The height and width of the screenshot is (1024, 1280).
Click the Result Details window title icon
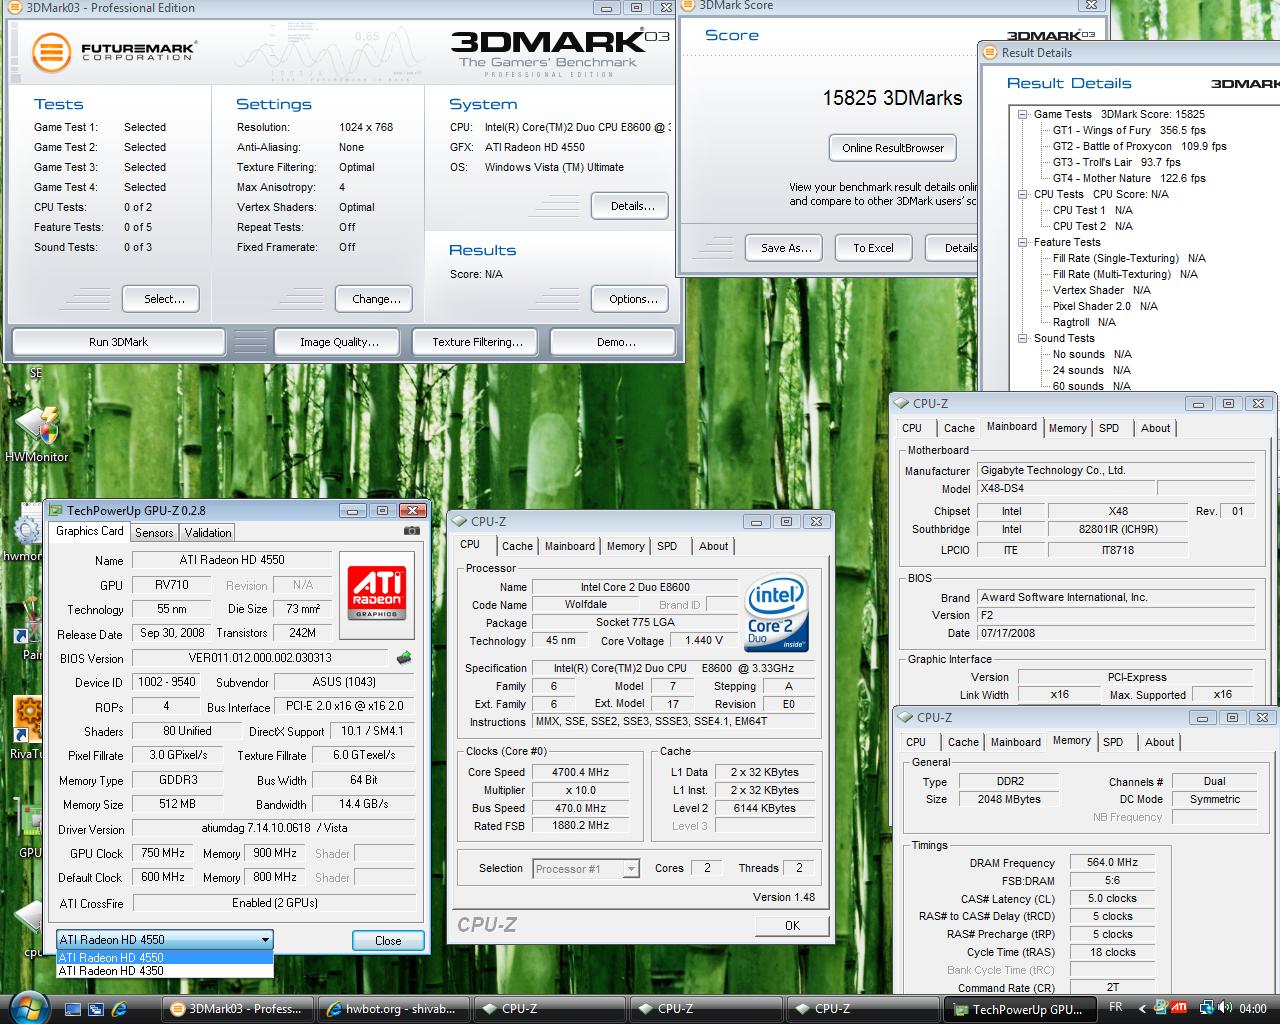coord(990,52)
